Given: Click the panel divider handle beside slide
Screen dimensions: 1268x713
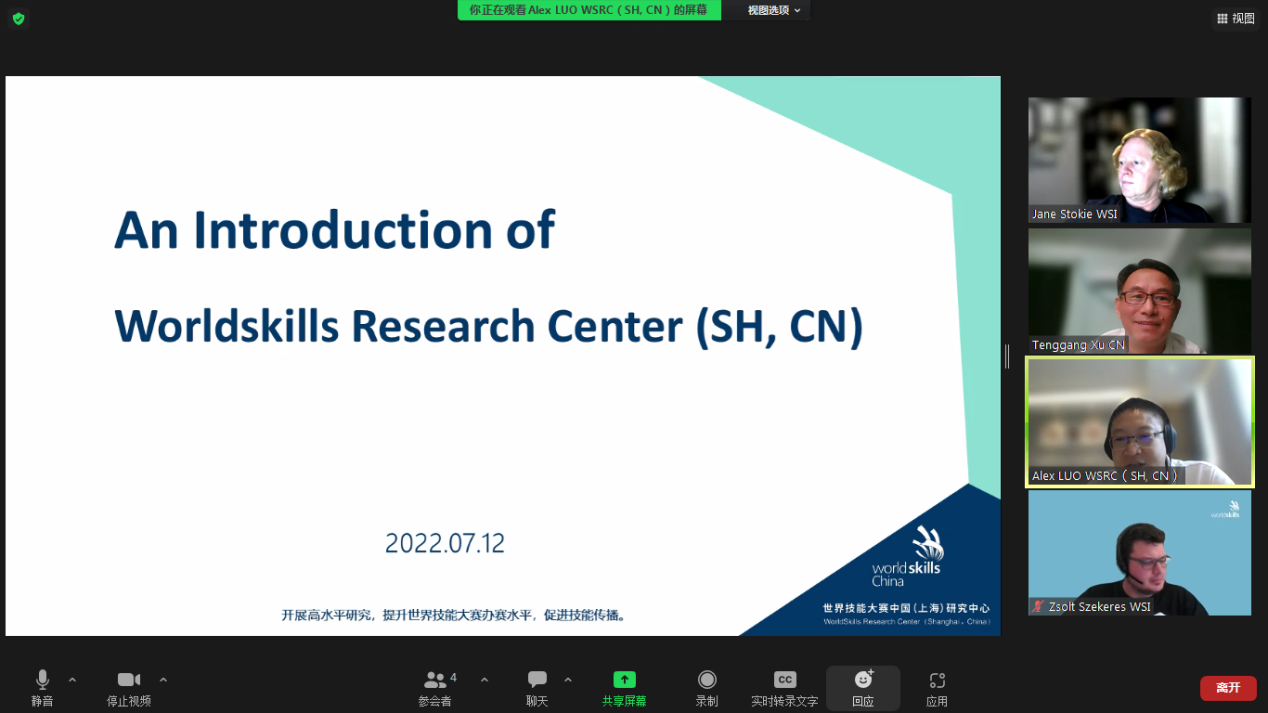Looking at the screenshot, I should pos(1007,356).
